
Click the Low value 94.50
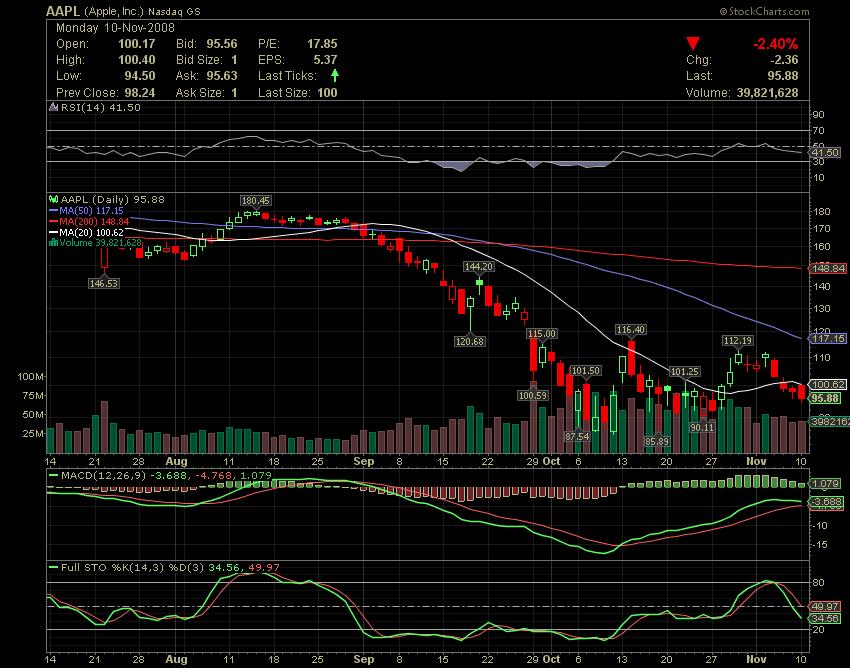[140, 76]
